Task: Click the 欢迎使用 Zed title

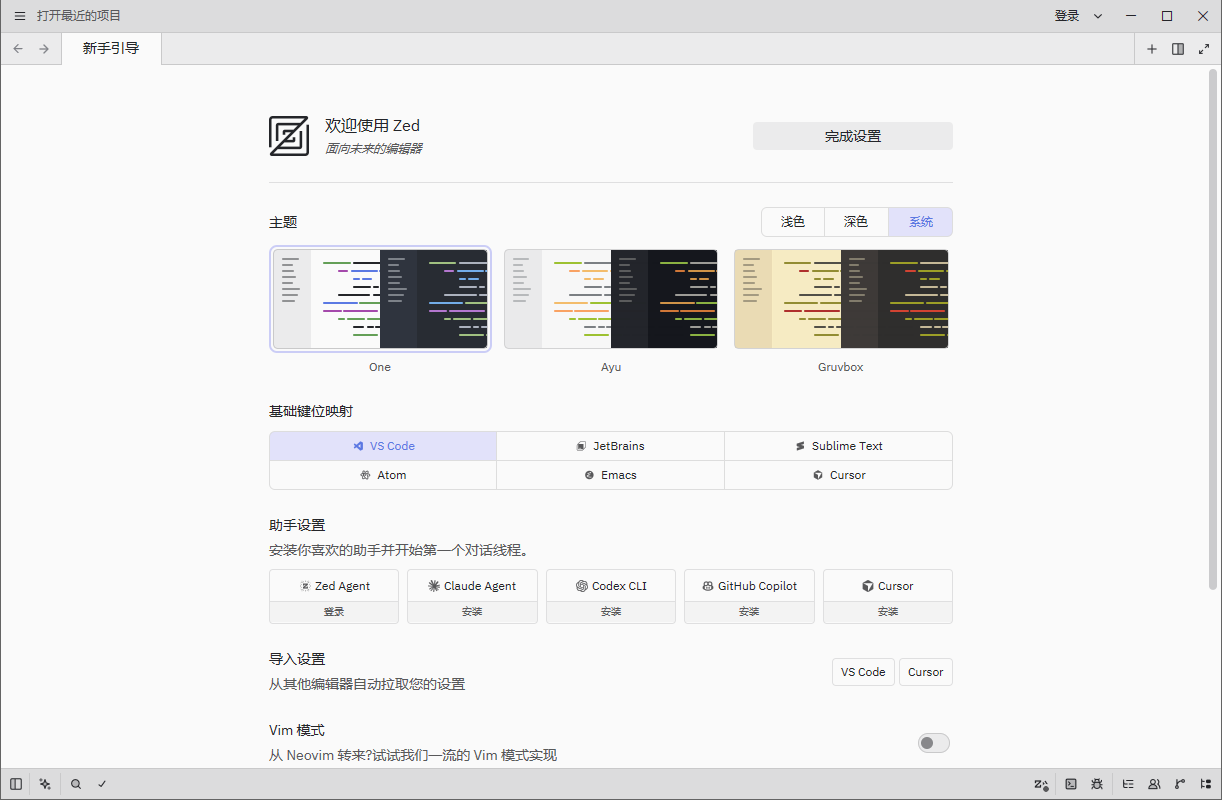Action: (372, 125)
